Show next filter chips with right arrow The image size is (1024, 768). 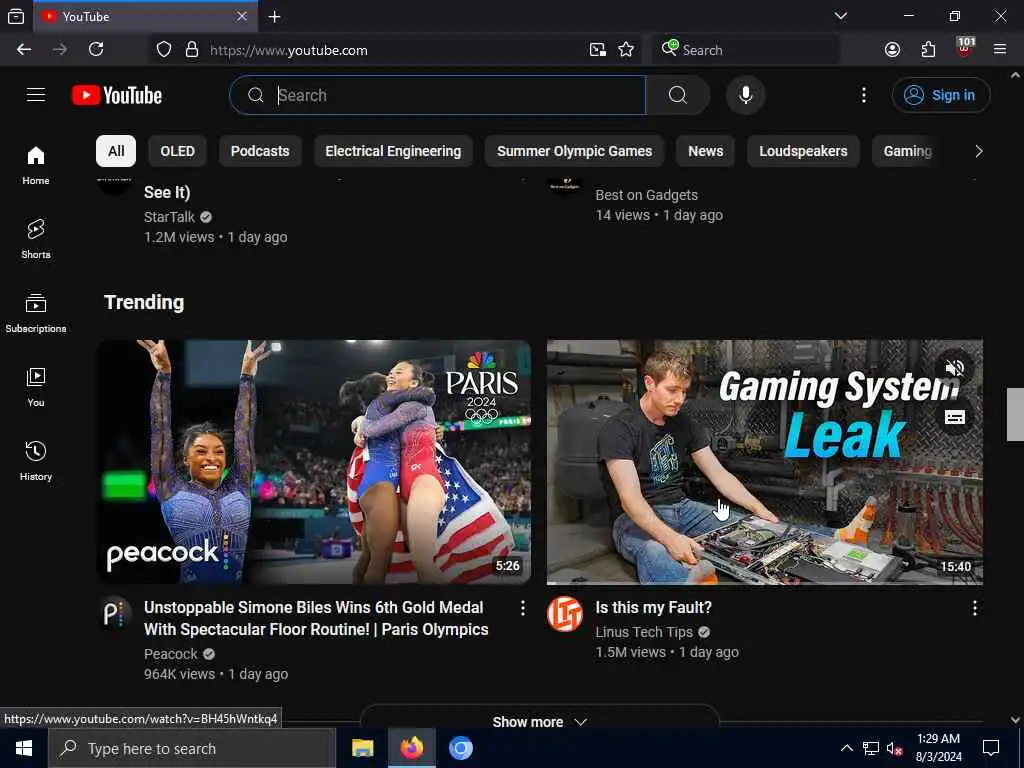tap(978, 151)
